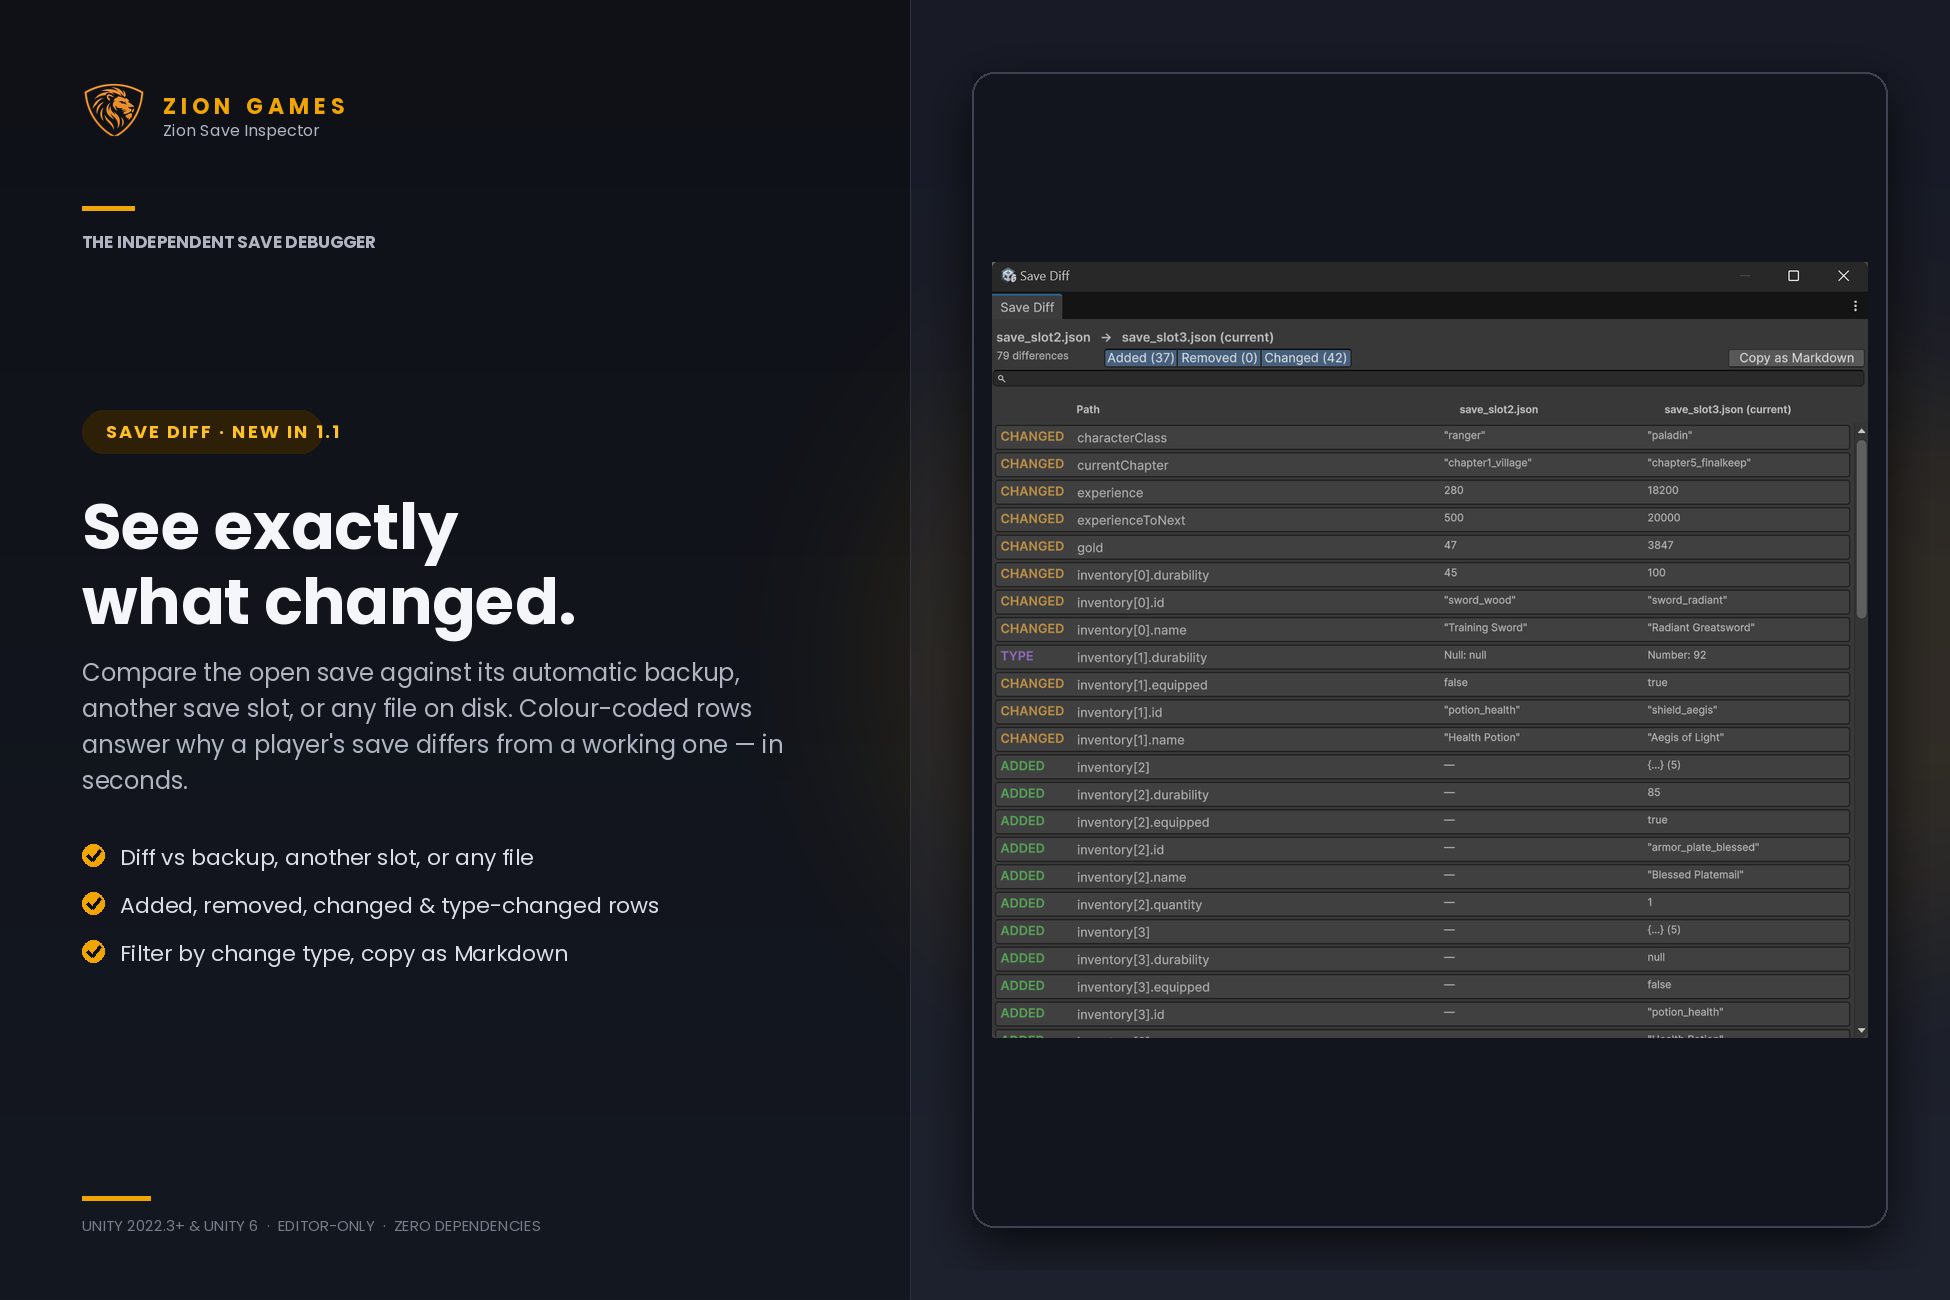The image size is (1950, 1300).
Task: Select the characterClass row
Action: coord(1422,437)
